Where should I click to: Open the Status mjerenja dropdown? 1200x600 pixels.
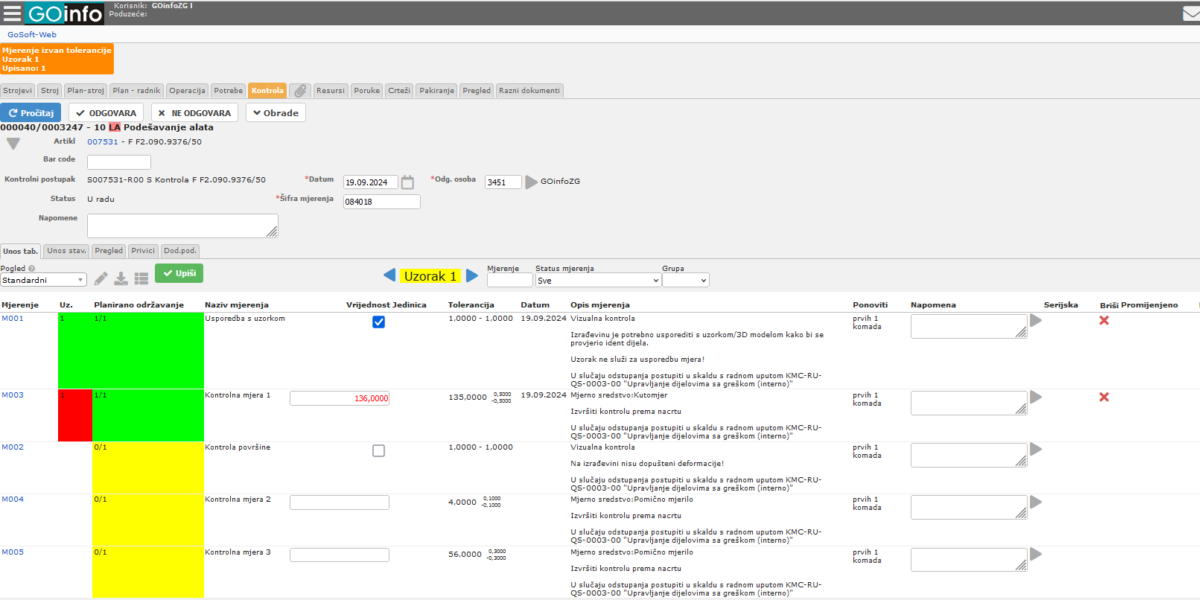(598, 281)
